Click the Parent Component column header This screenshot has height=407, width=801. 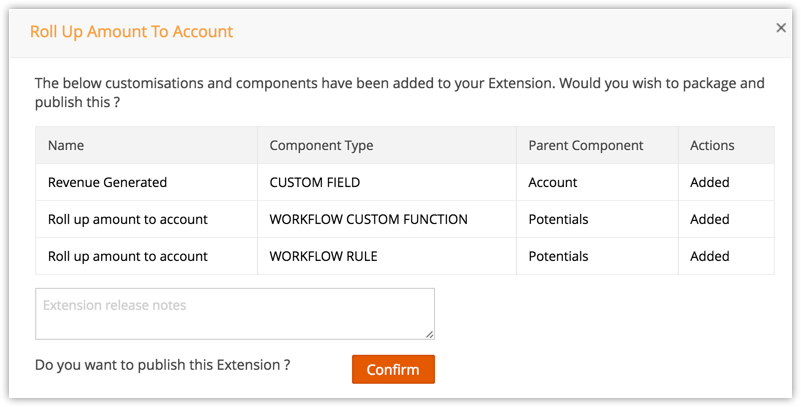pyautogui.click(x=586, y=145)
